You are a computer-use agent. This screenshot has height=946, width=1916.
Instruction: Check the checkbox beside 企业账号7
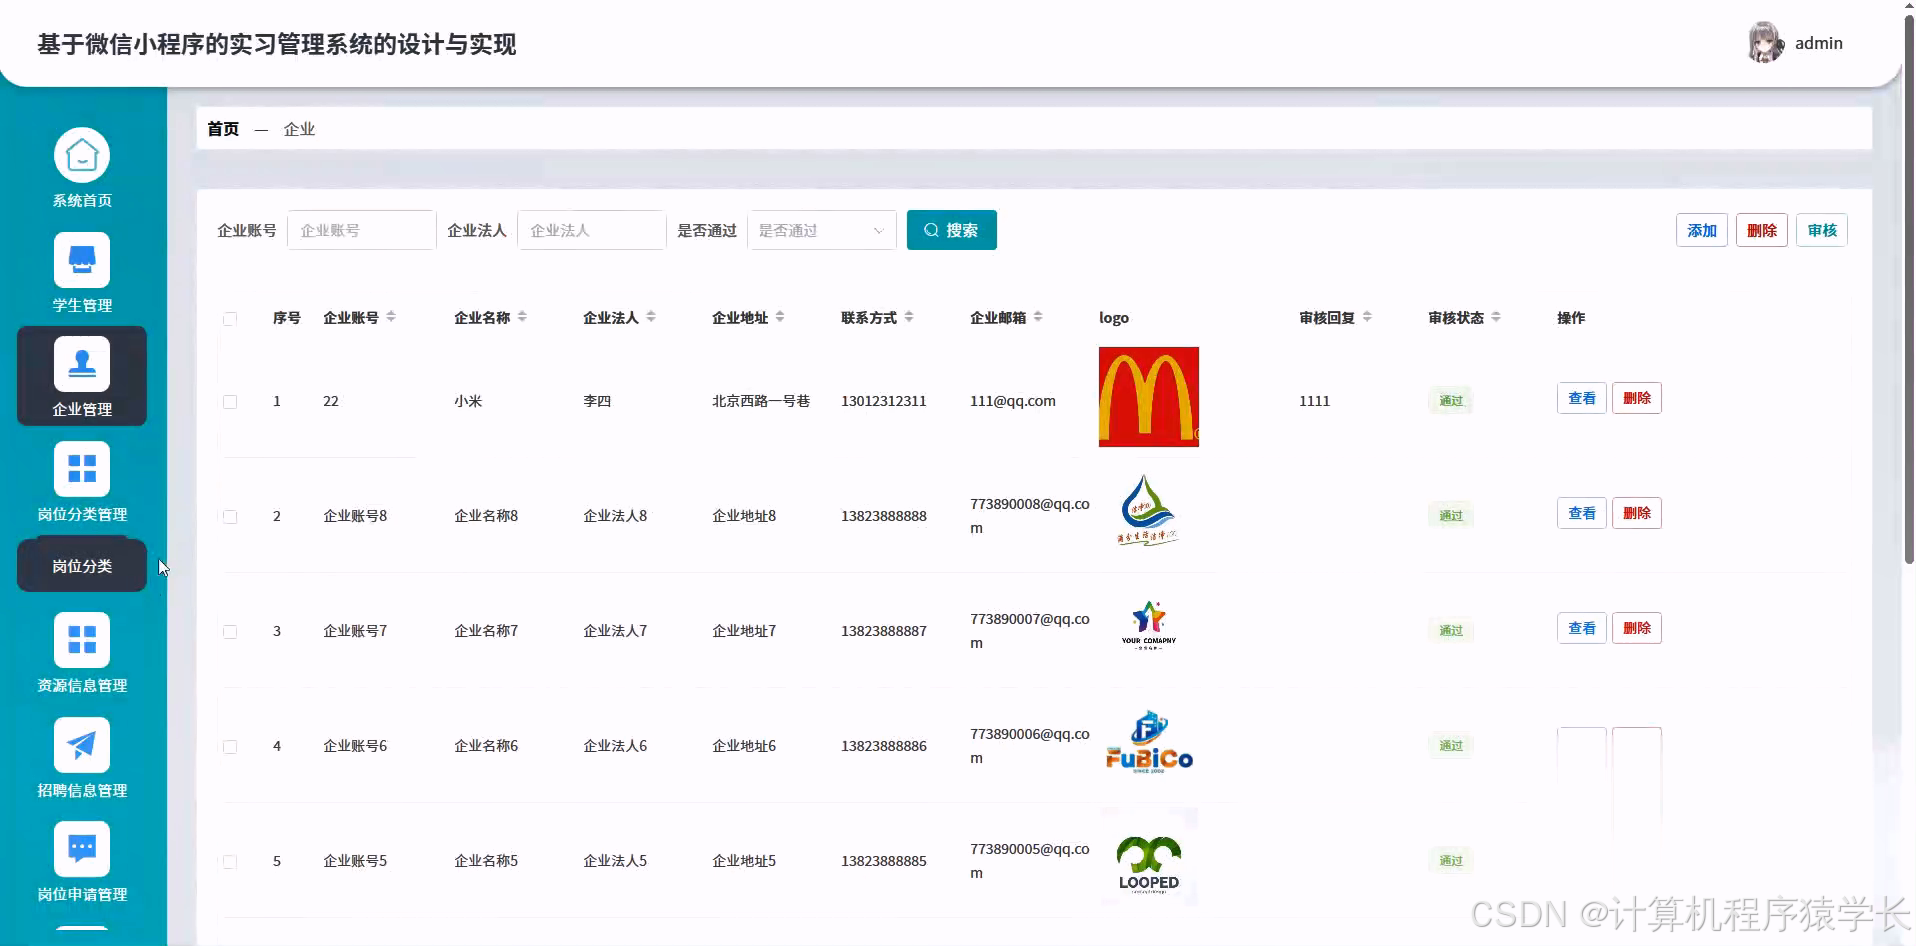230,632
